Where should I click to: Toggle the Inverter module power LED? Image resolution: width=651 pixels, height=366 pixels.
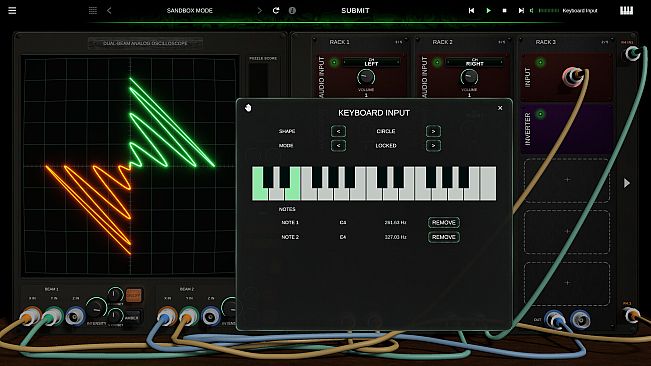[540, 114]
